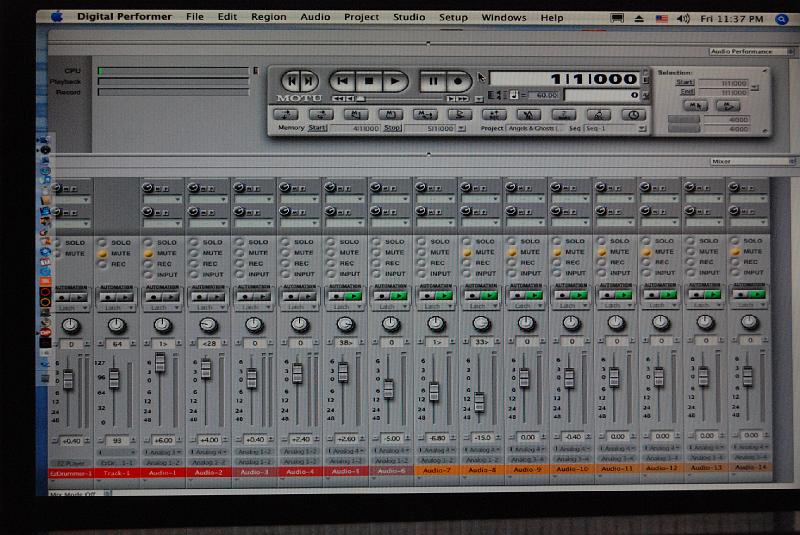Open the Studio menu
This screenshot has height=535, width=800.
pyautogui.click(x=409, y=17)
